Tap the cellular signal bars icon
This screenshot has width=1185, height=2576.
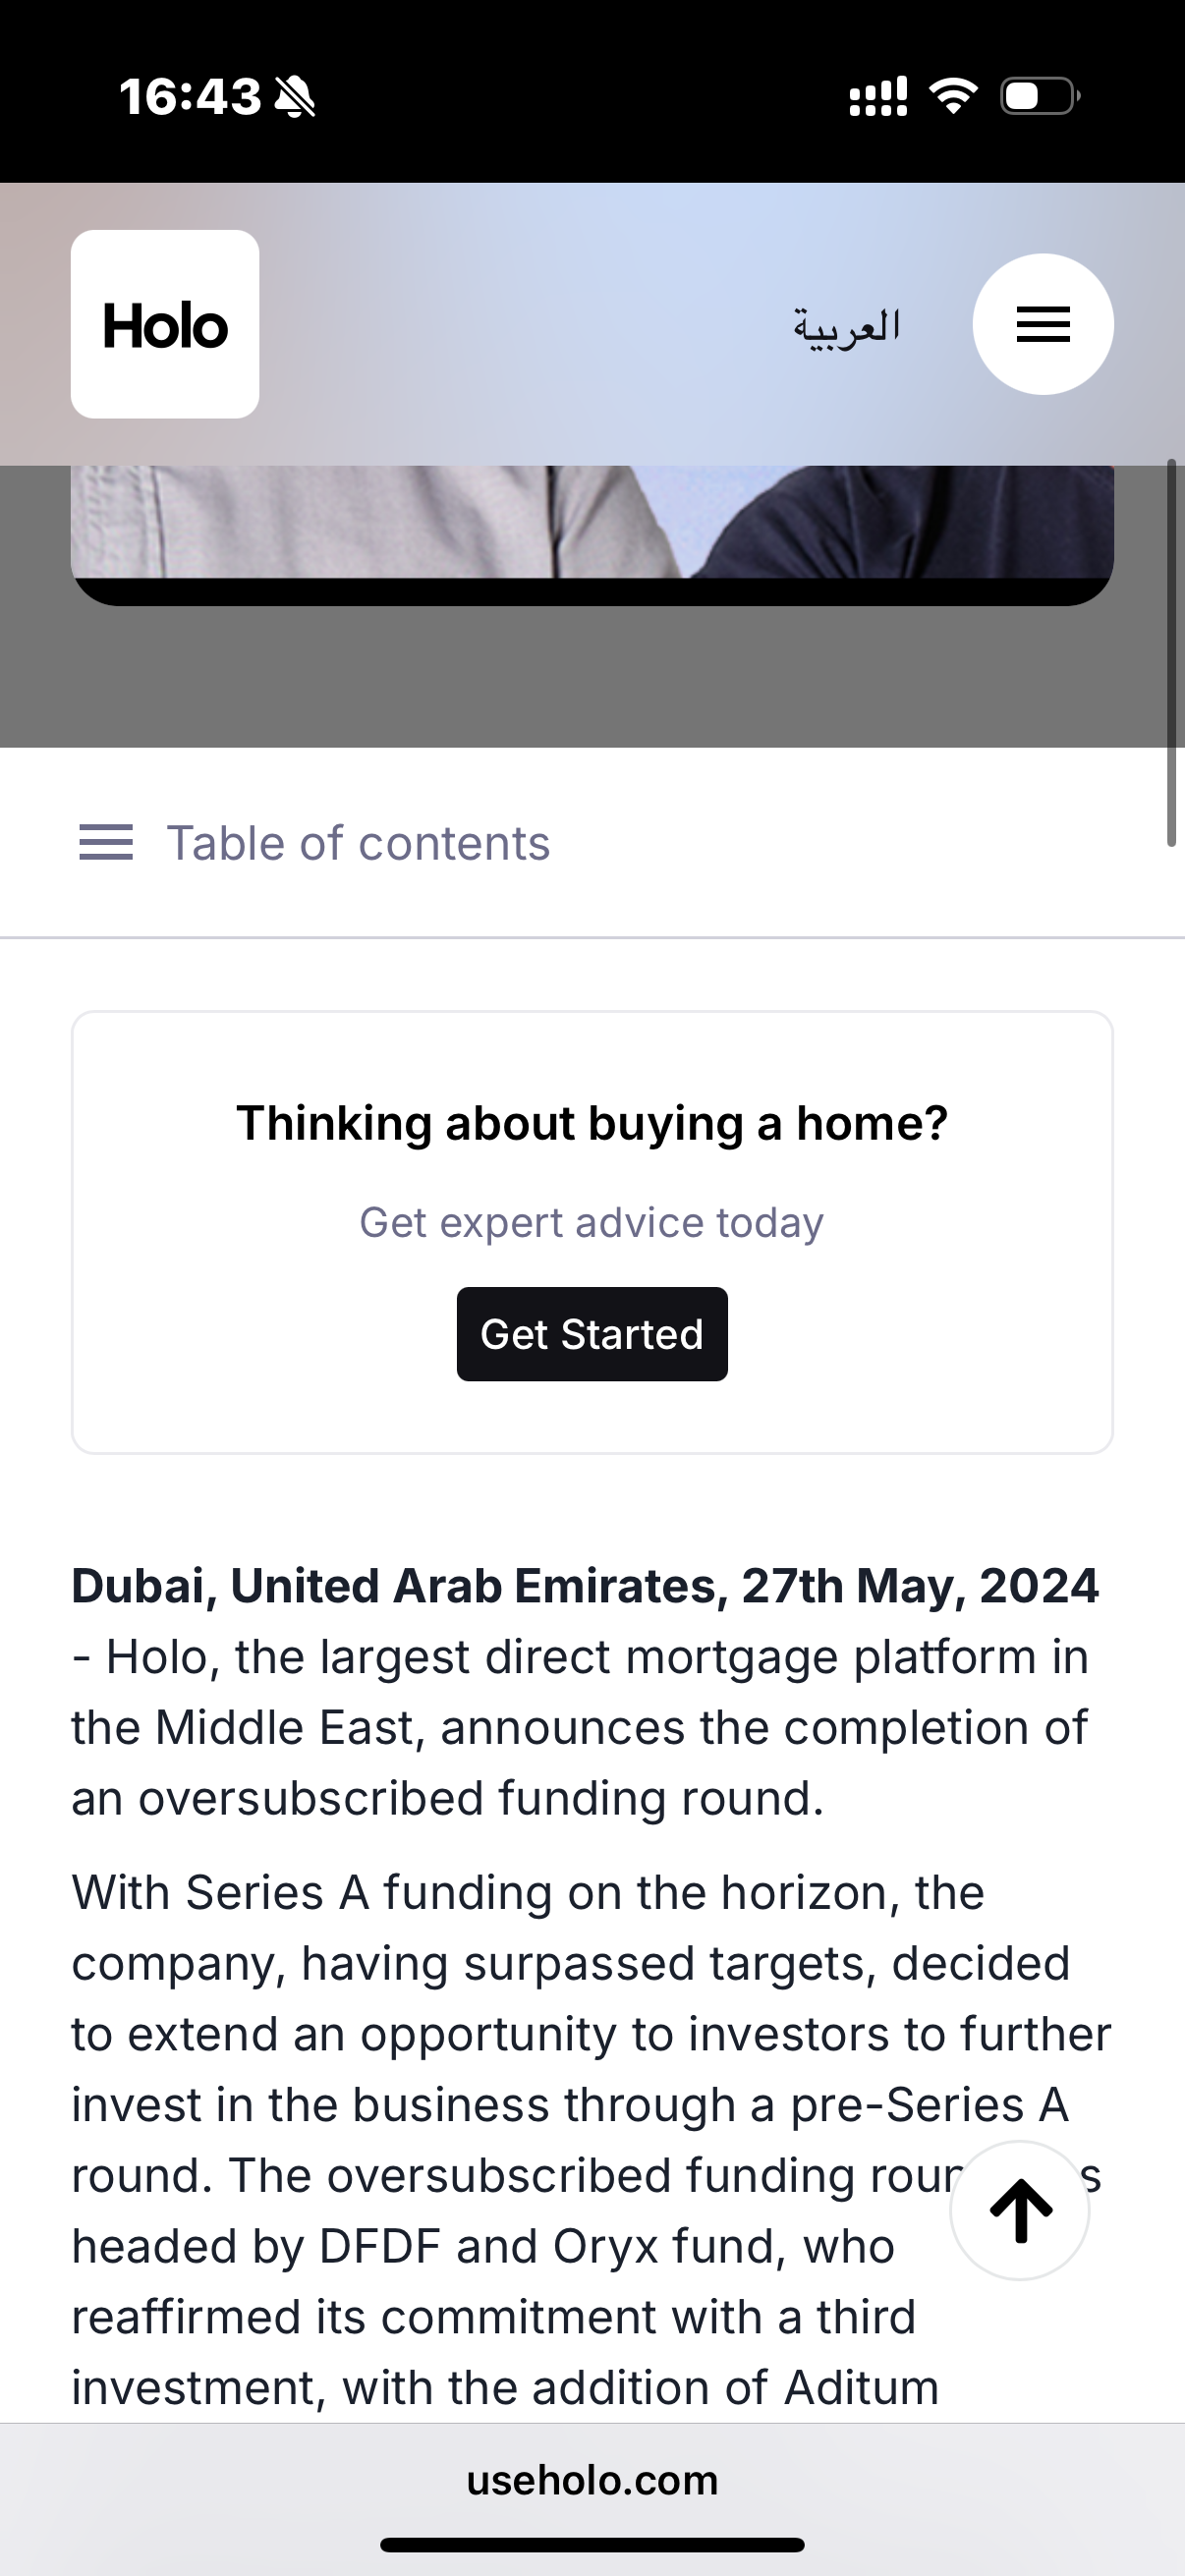(878, 96)
